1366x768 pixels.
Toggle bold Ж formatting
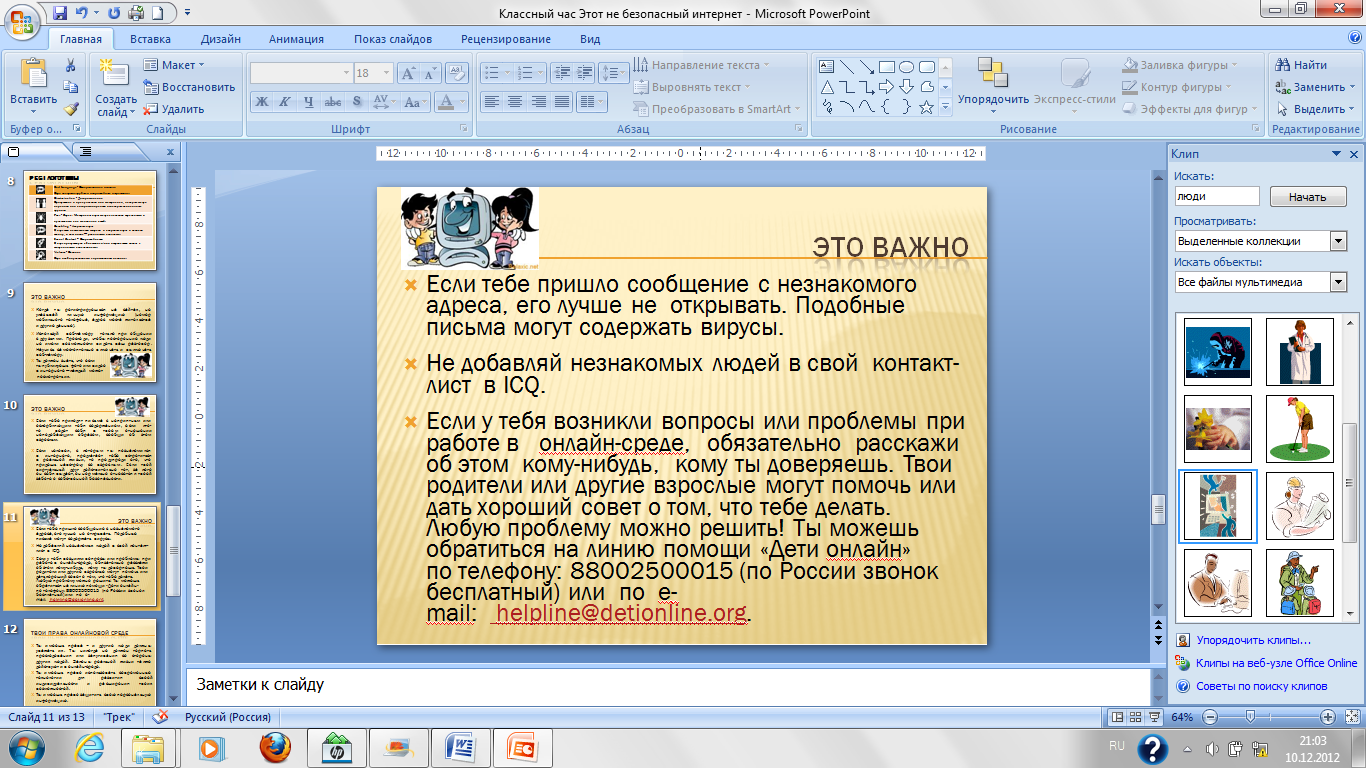[261, 101]
